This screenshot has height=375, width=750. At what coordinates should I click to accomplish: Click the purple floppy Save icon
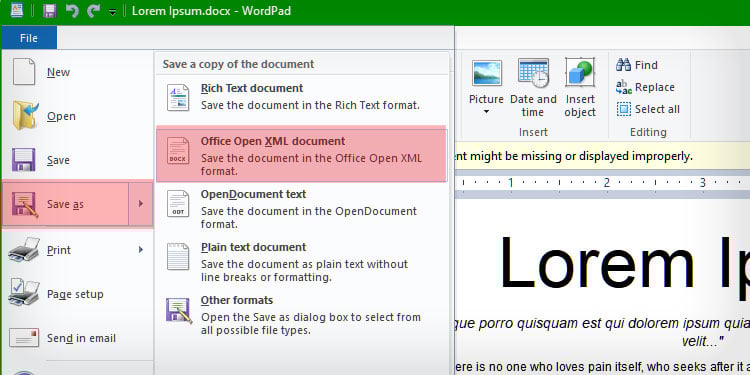click(23, 160)
